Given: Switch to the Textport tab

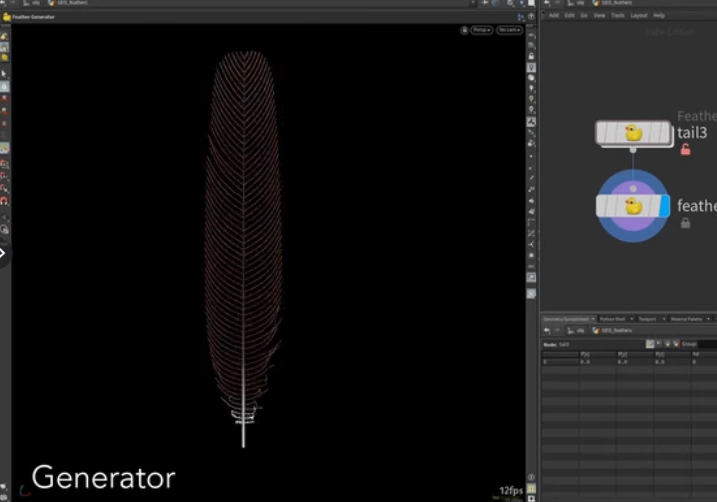Looking at the screenshot, I should pos(647,319).
